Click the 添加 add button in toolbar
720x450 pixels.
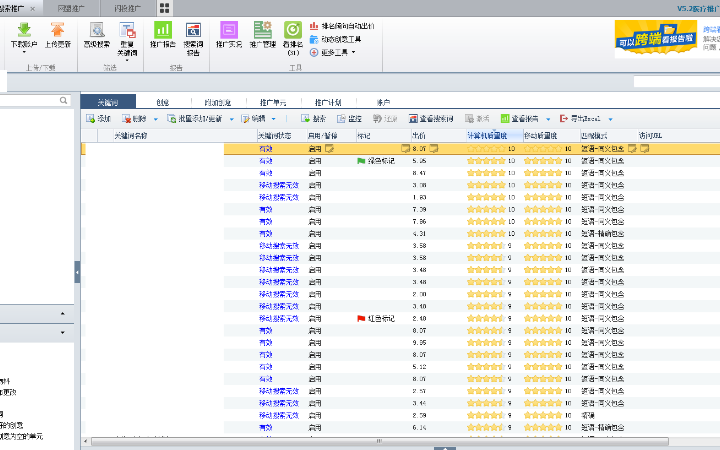click(98, 118)
